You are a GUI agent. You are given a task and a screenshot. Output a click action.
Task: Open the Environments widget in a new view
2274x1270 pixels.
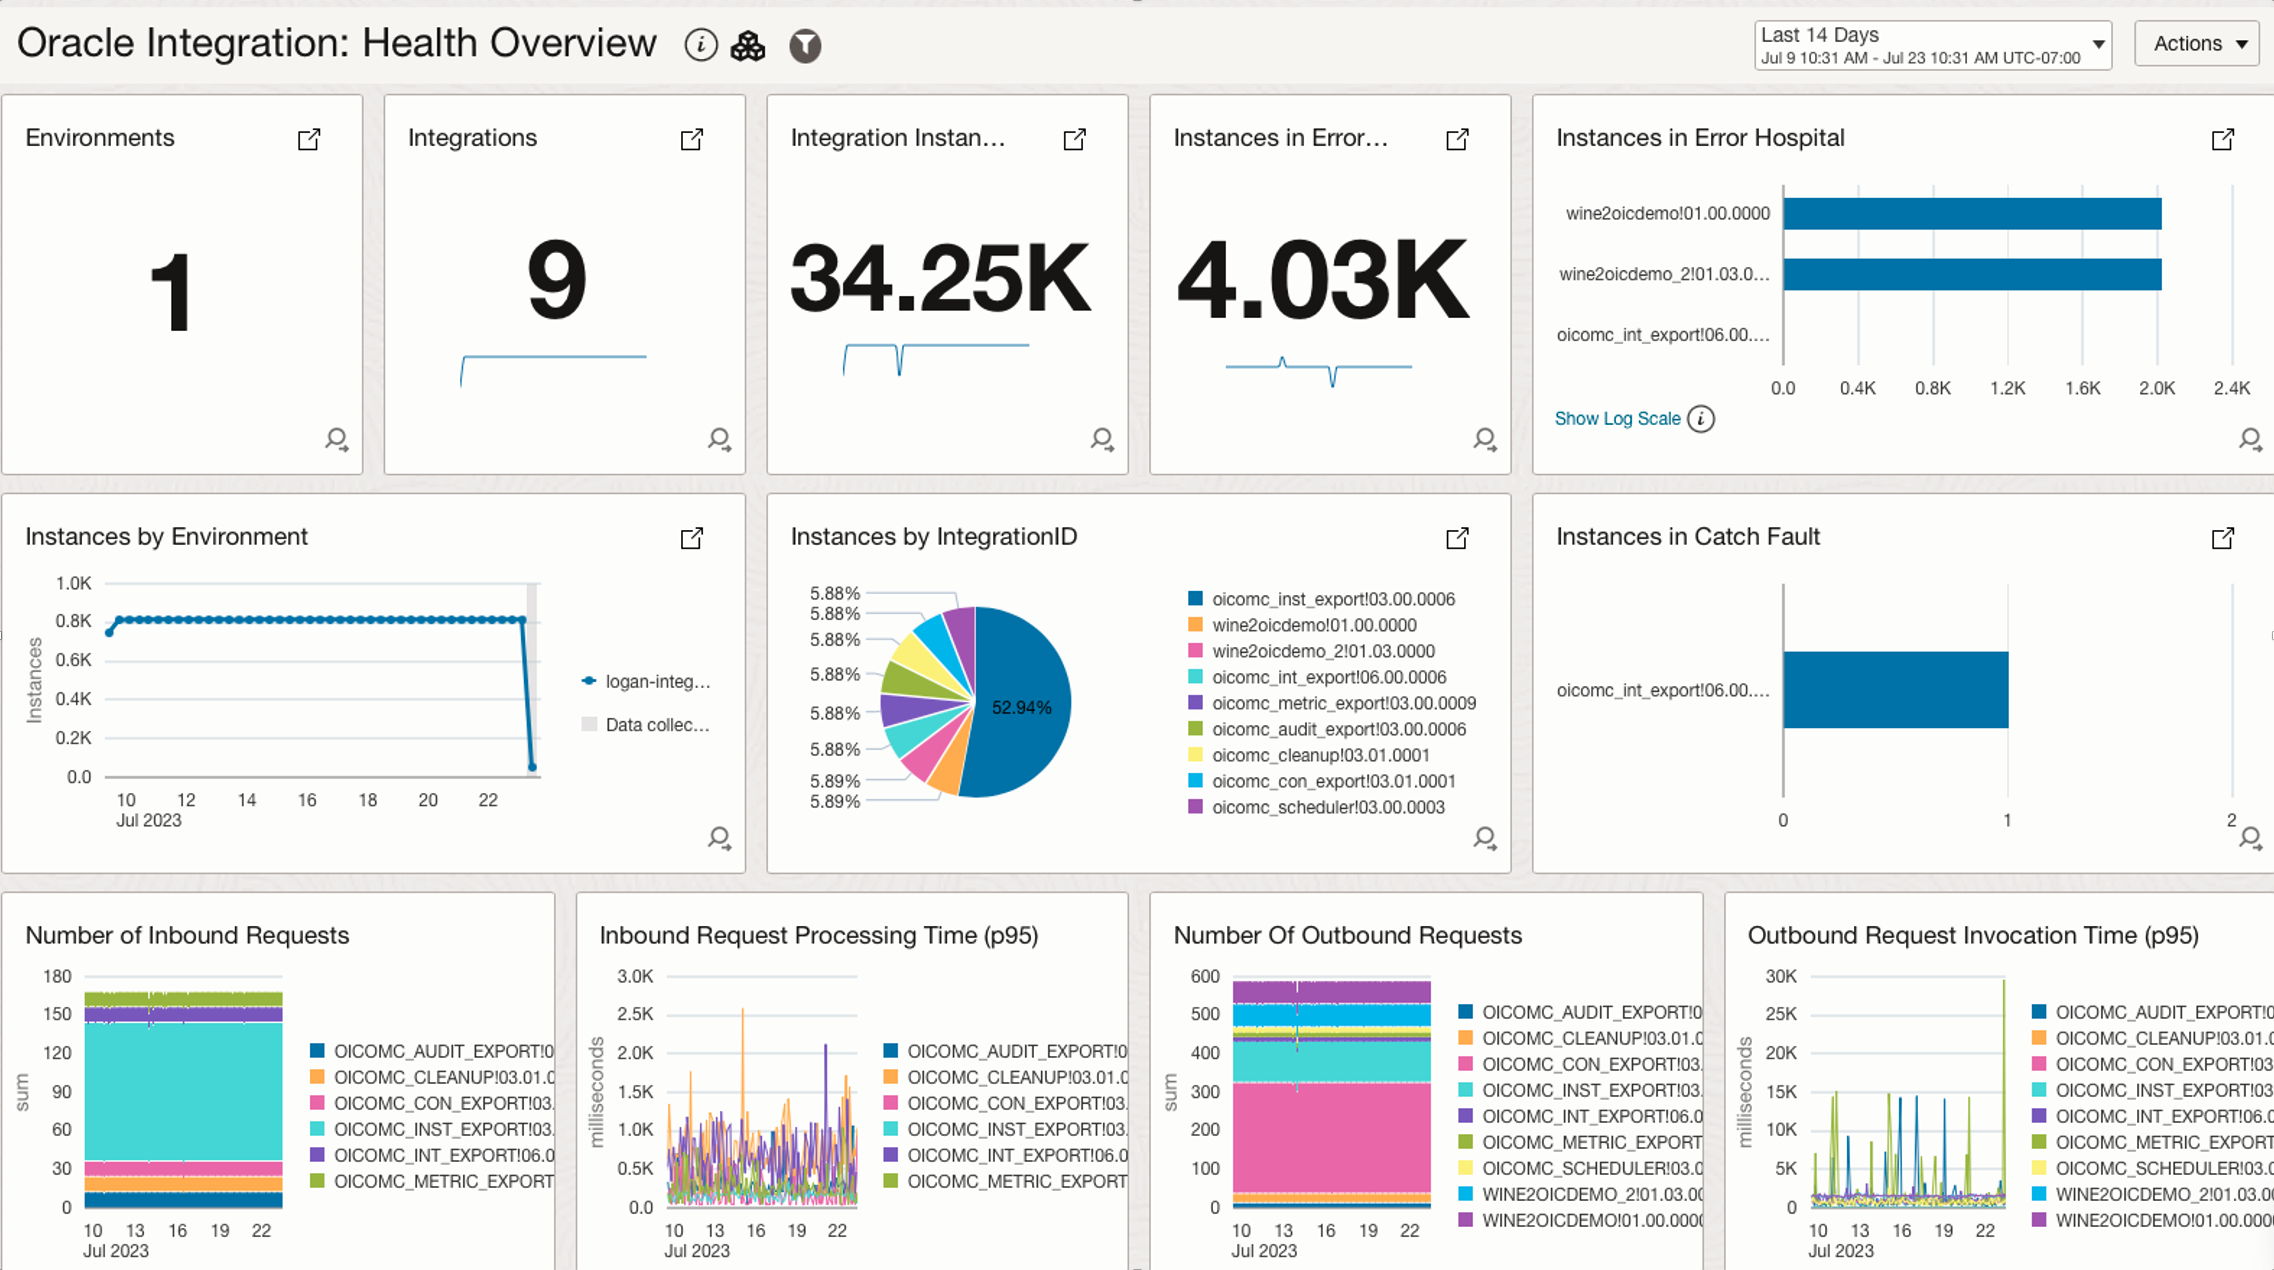(309, 140)
